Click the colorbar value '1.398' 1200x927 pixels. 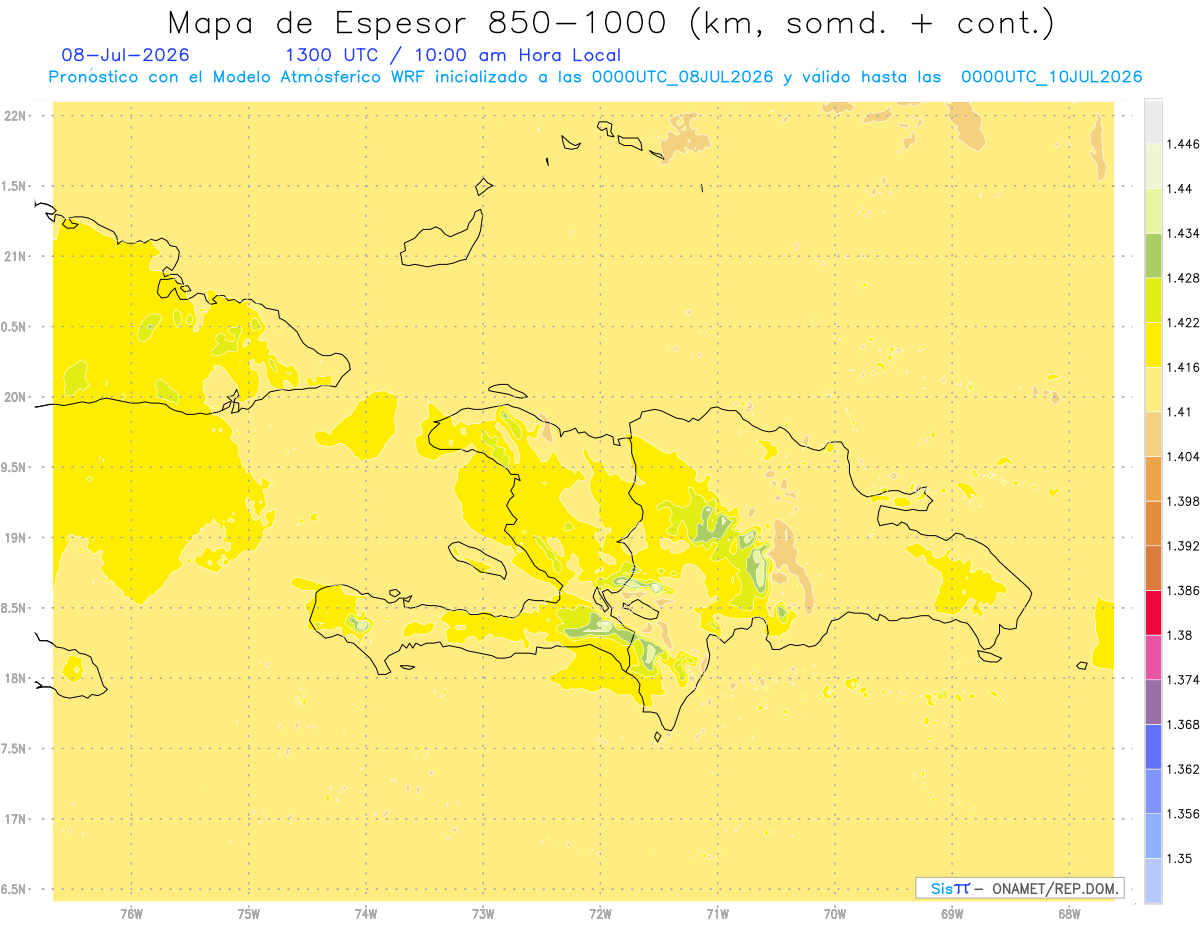[1182, 501]
